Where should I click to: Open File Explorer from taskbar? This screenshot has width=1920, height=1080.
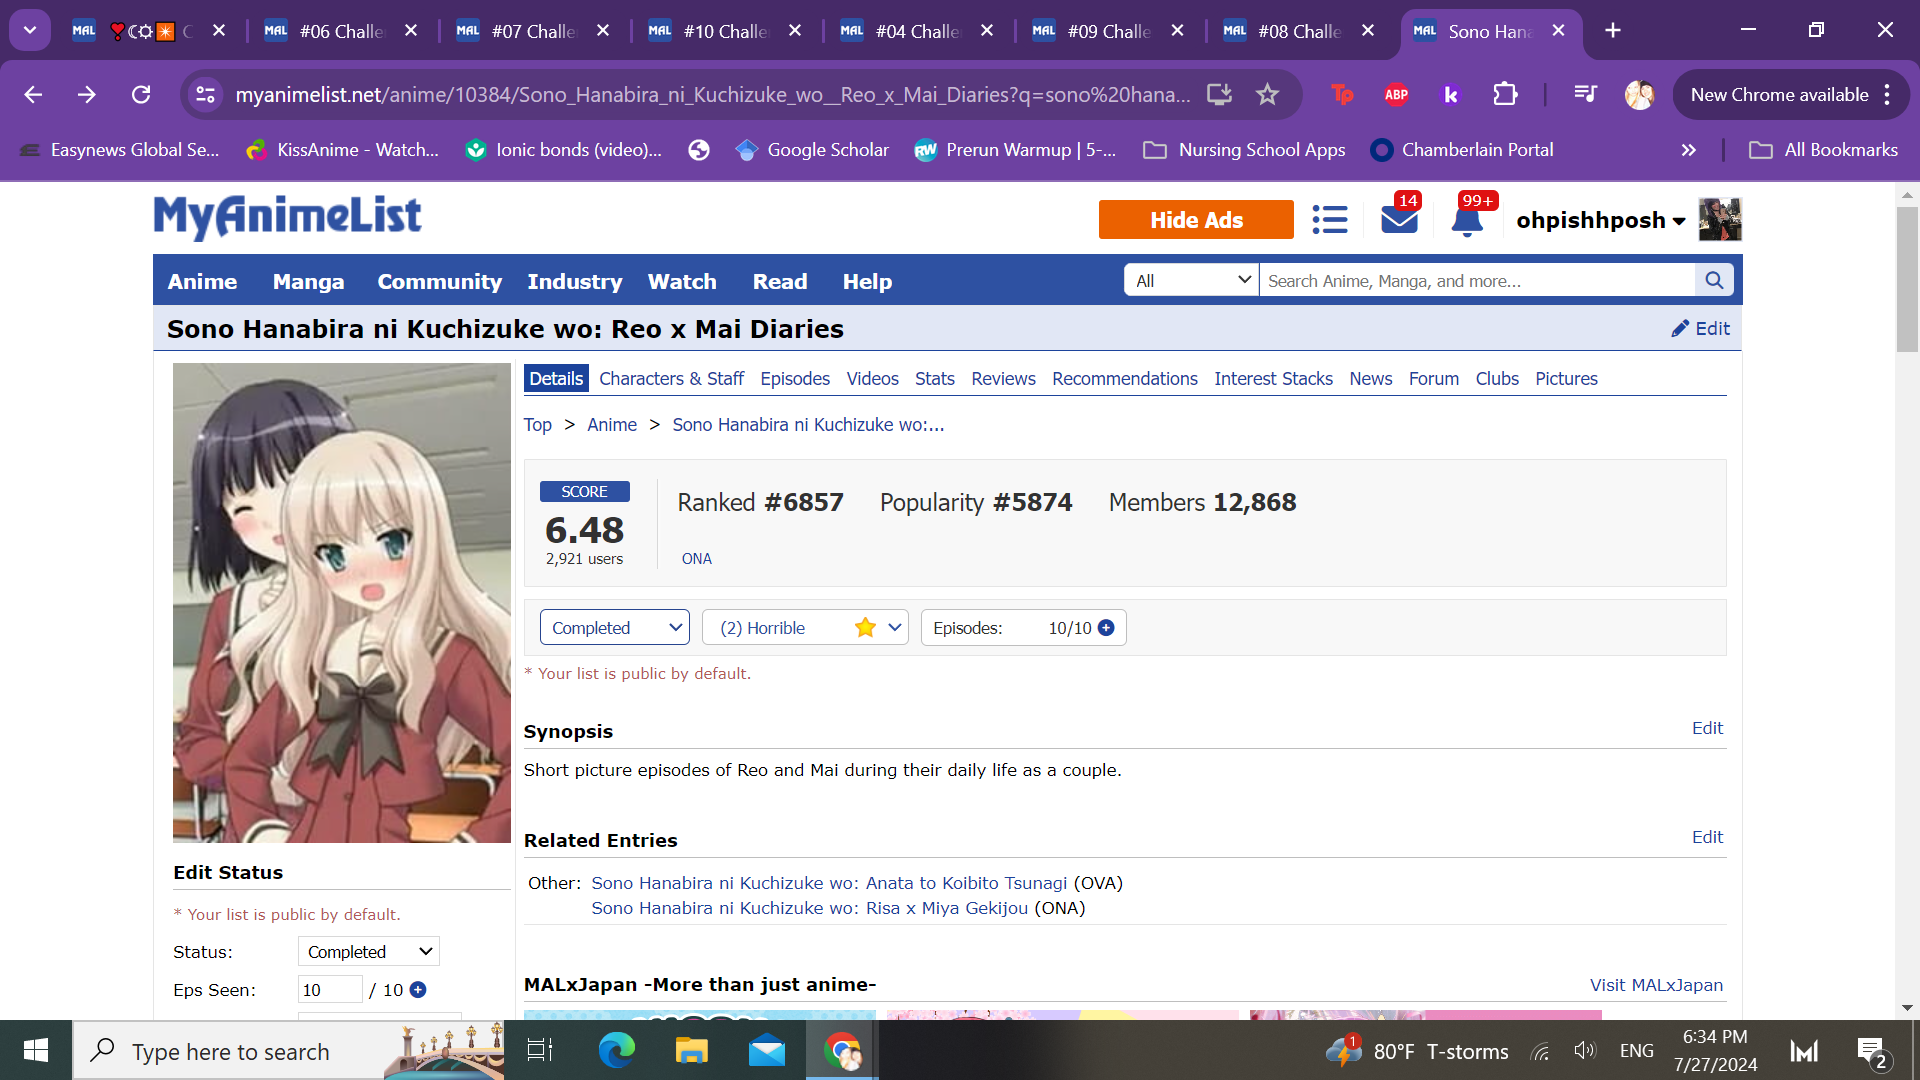click(x=691, y=1050)
